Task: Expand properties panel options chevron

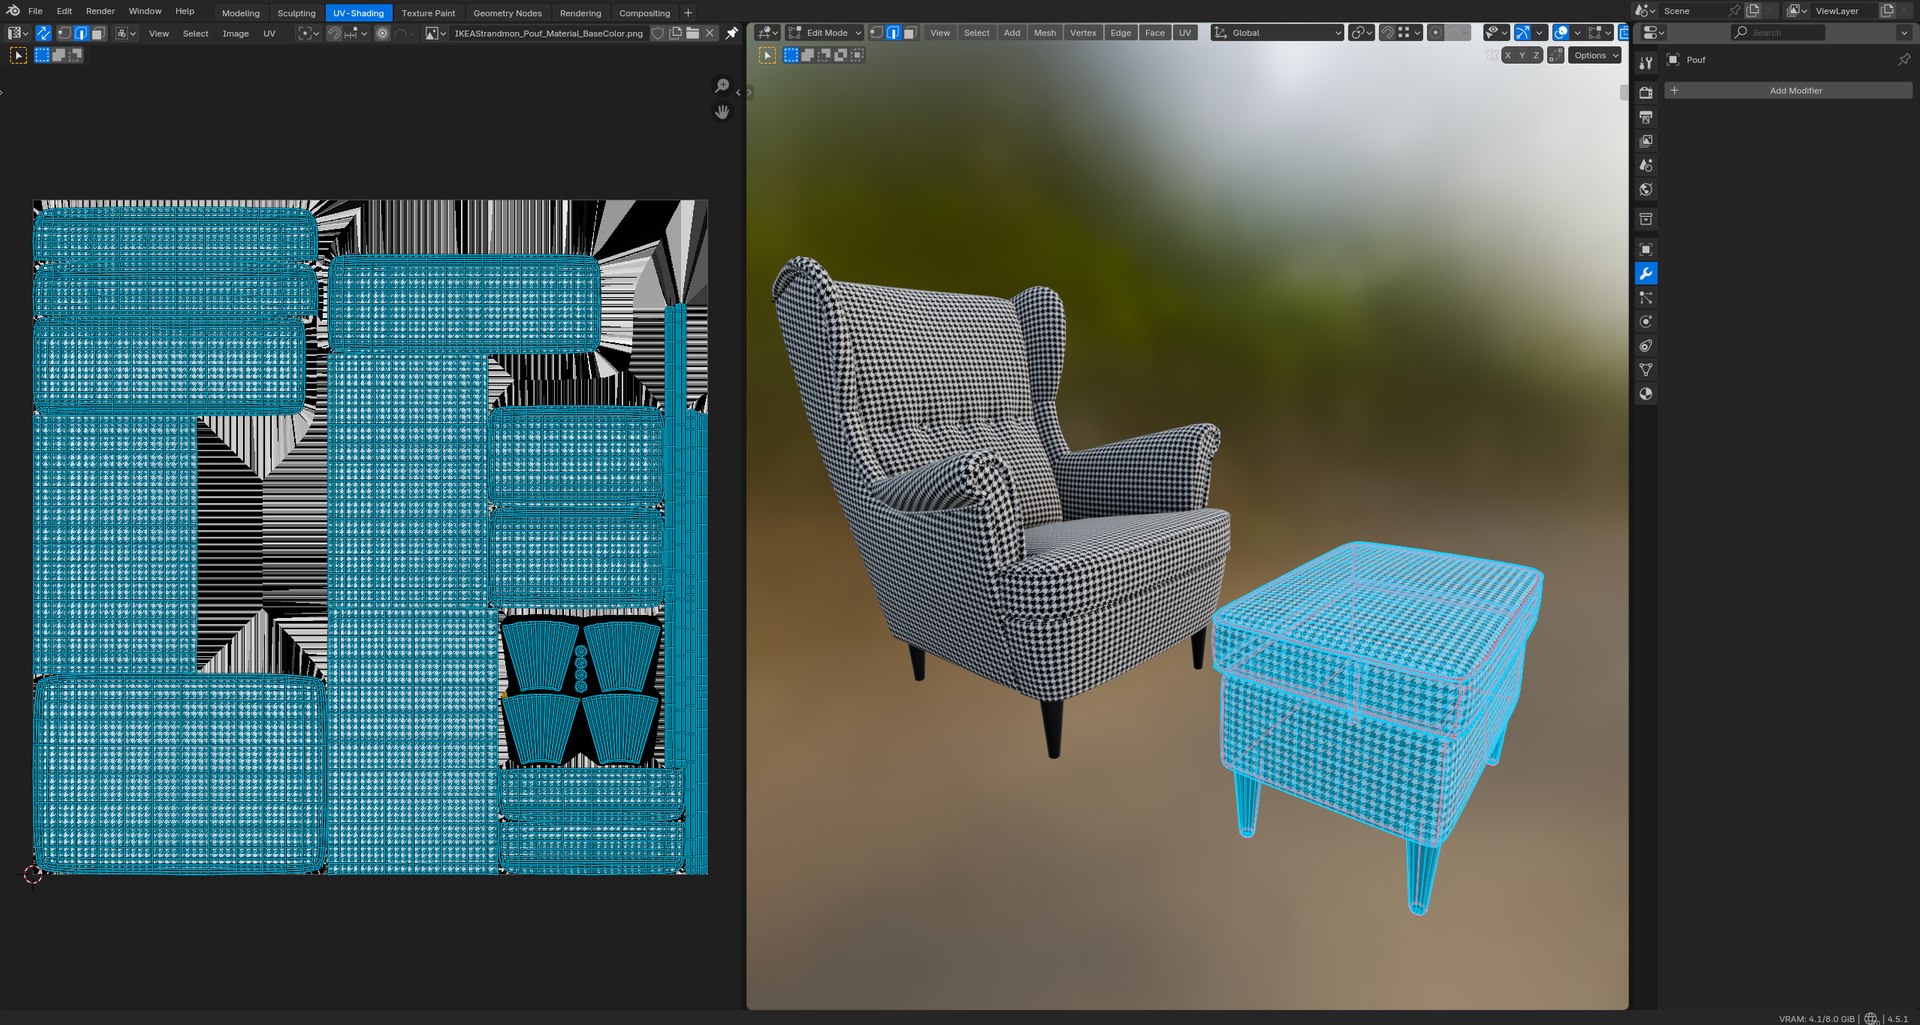Action: point(1903,33)
